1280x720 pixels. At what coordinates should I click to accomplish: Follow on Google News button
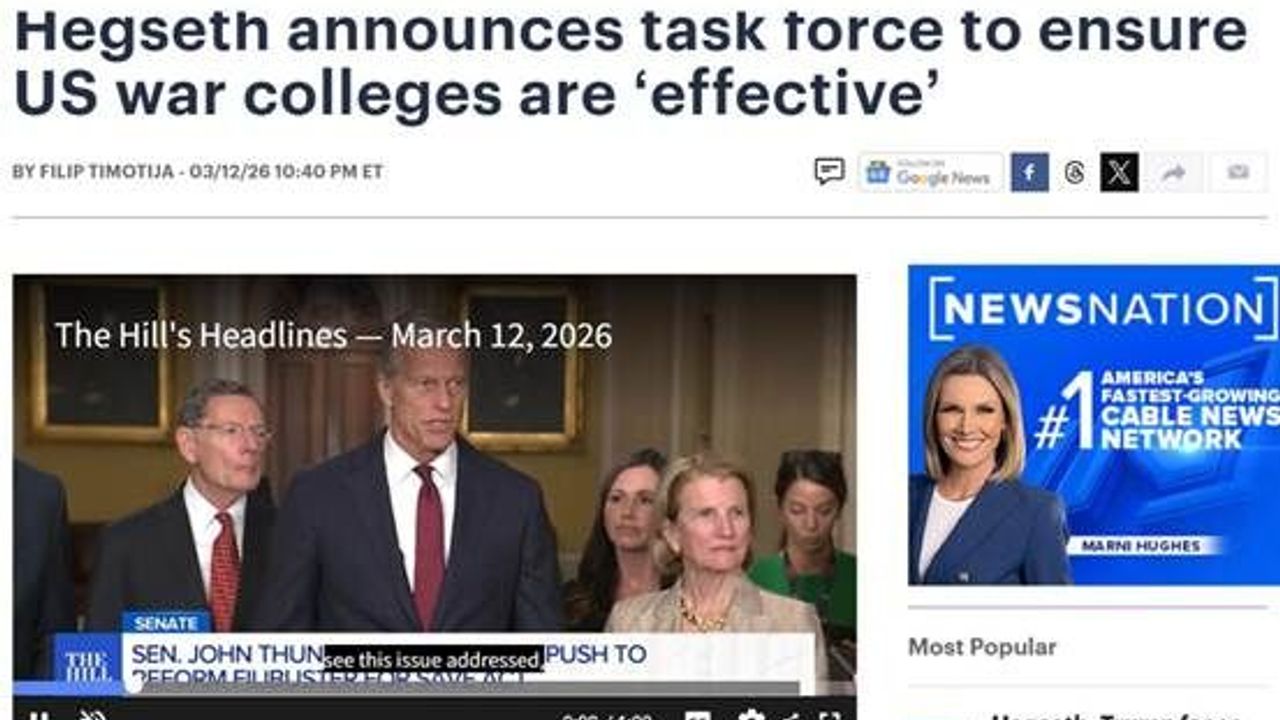pos(930,172)
